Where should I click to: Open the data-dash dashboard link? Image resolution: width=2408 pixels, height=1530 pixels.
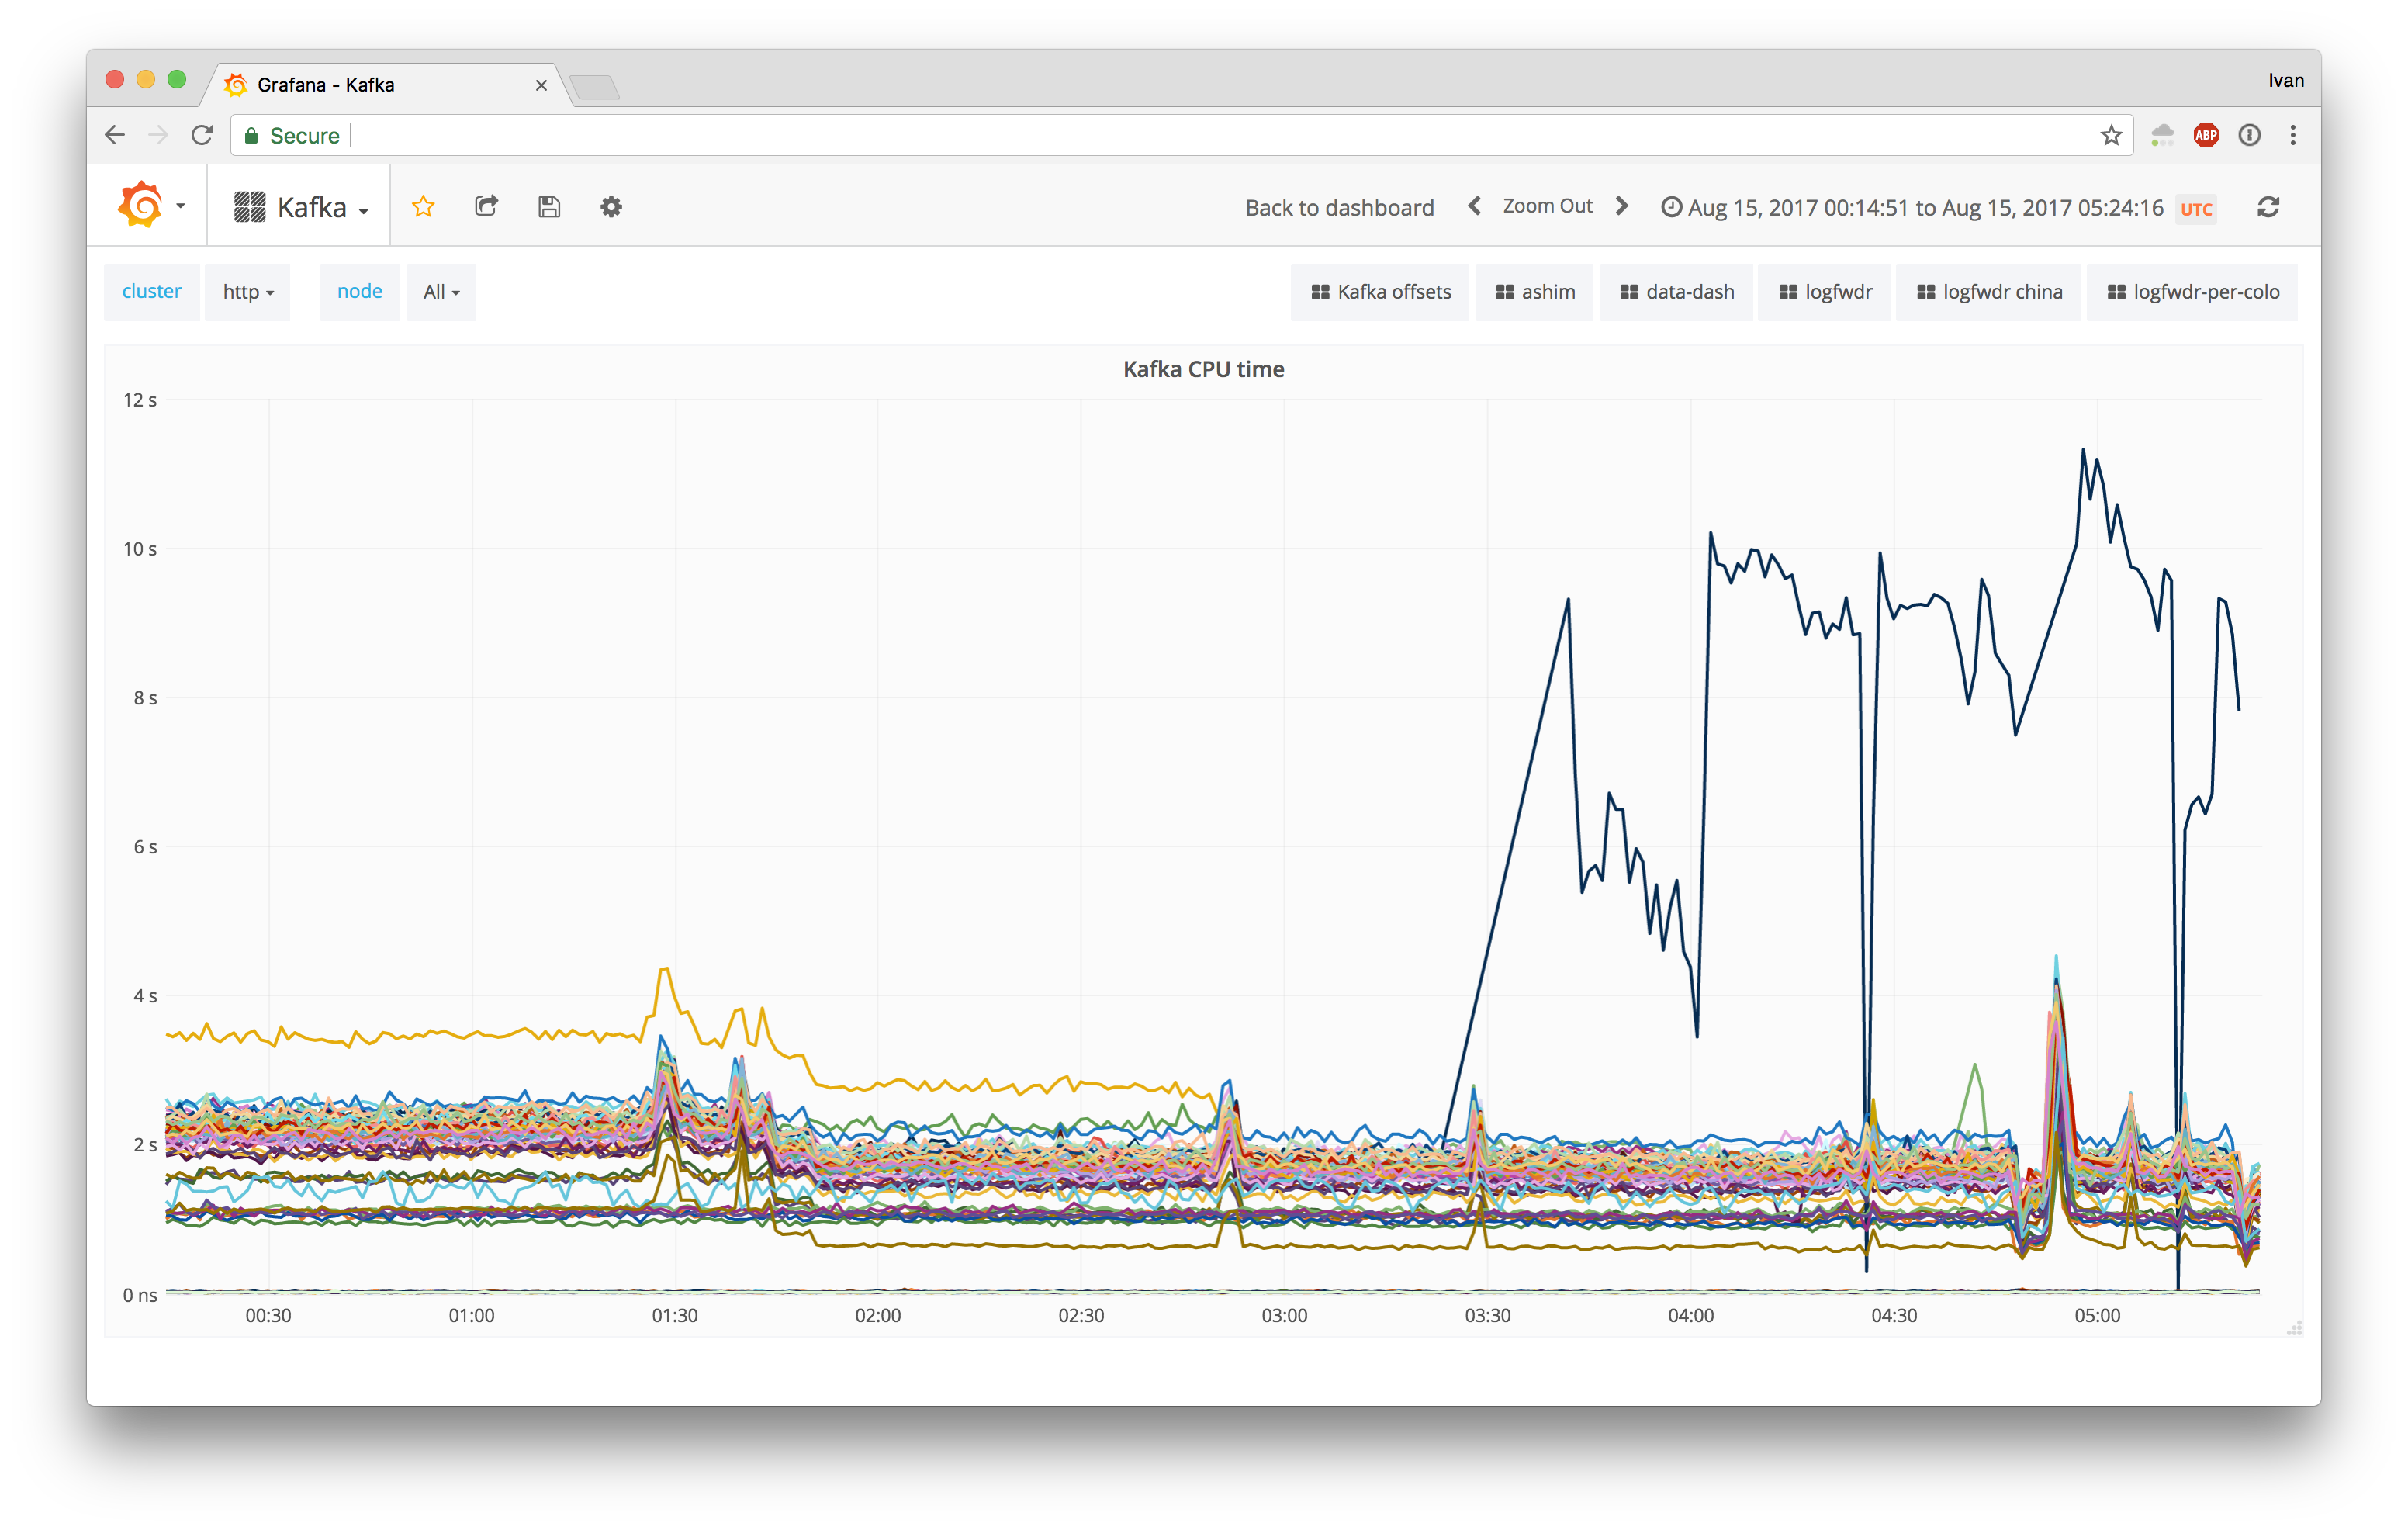click(1677, 292)
